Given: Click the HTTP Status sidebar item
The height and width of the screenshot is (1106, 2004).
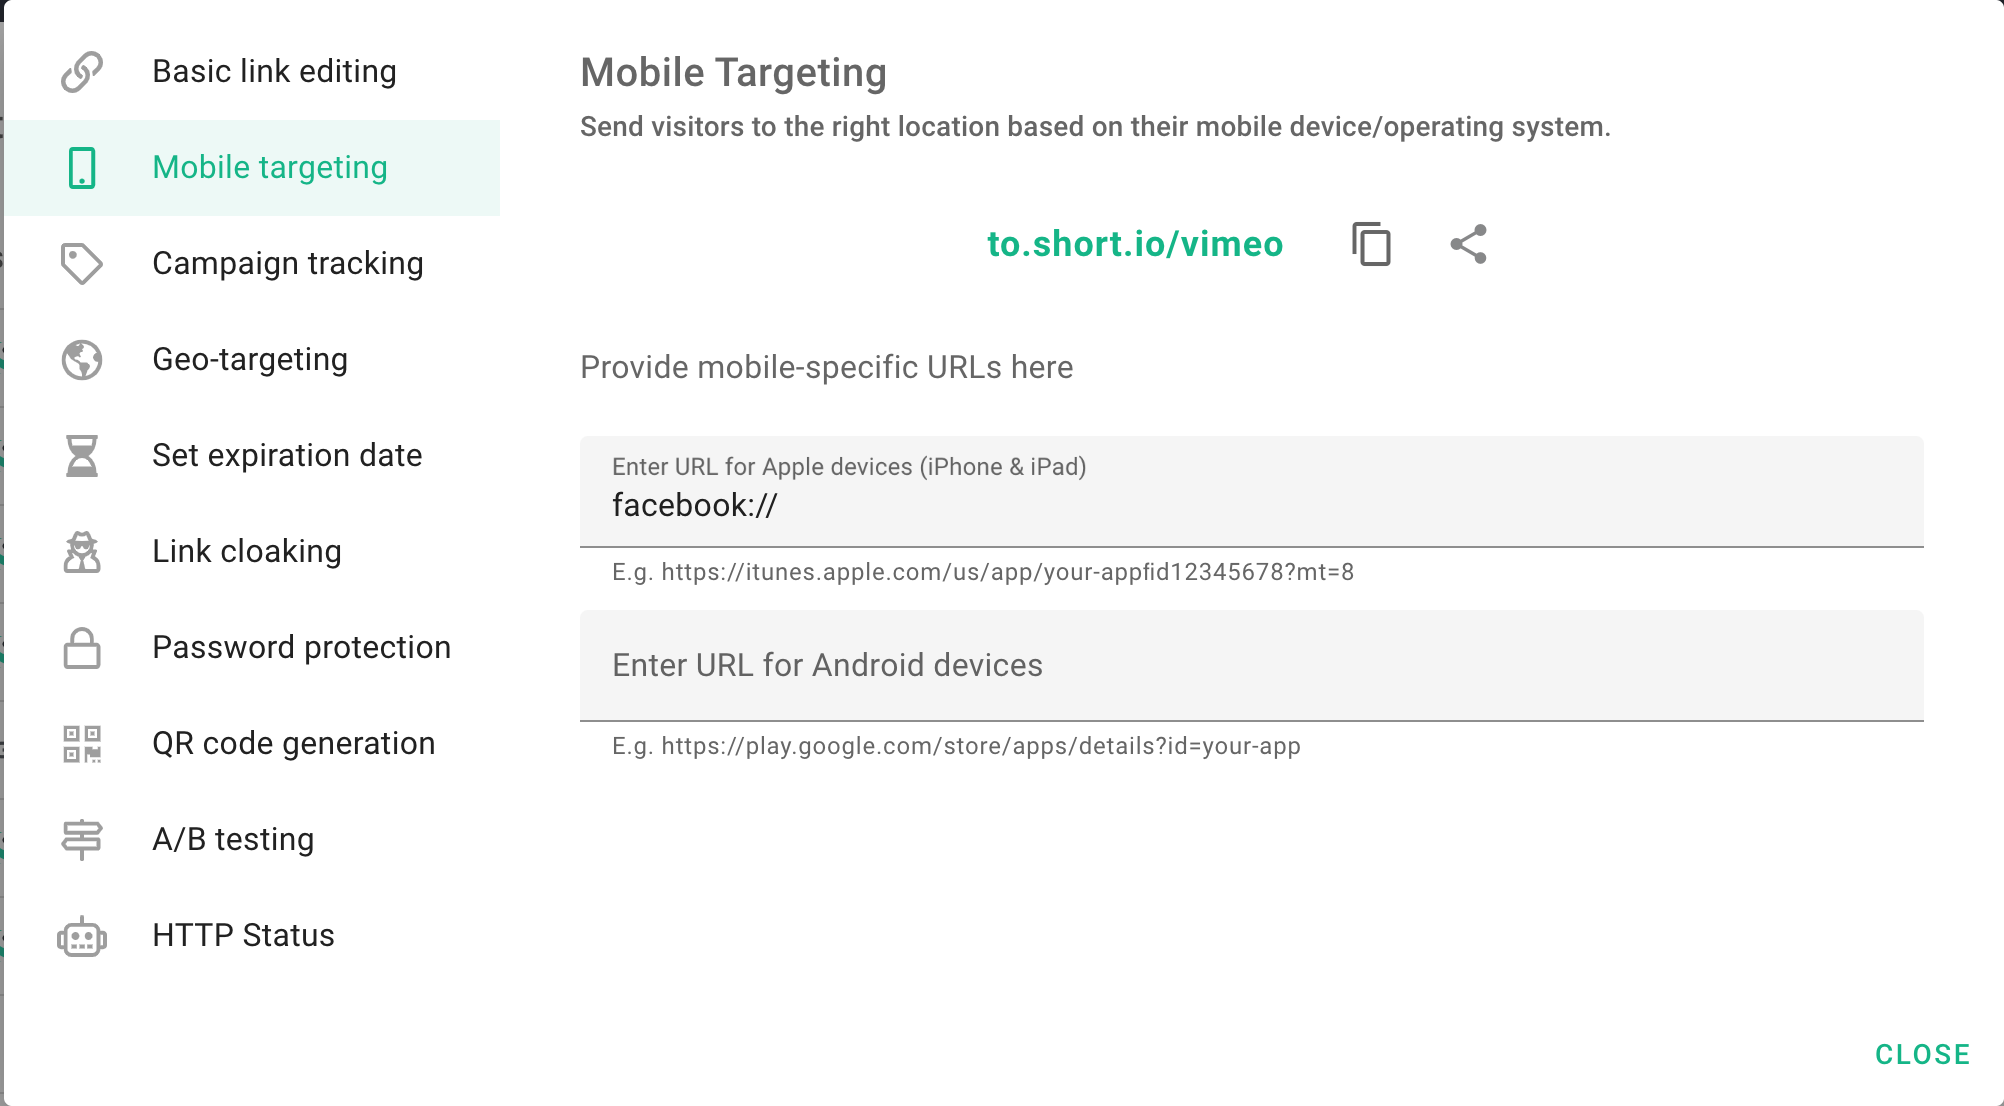Looking at the screenshot, I should click(x=242, y=936).
